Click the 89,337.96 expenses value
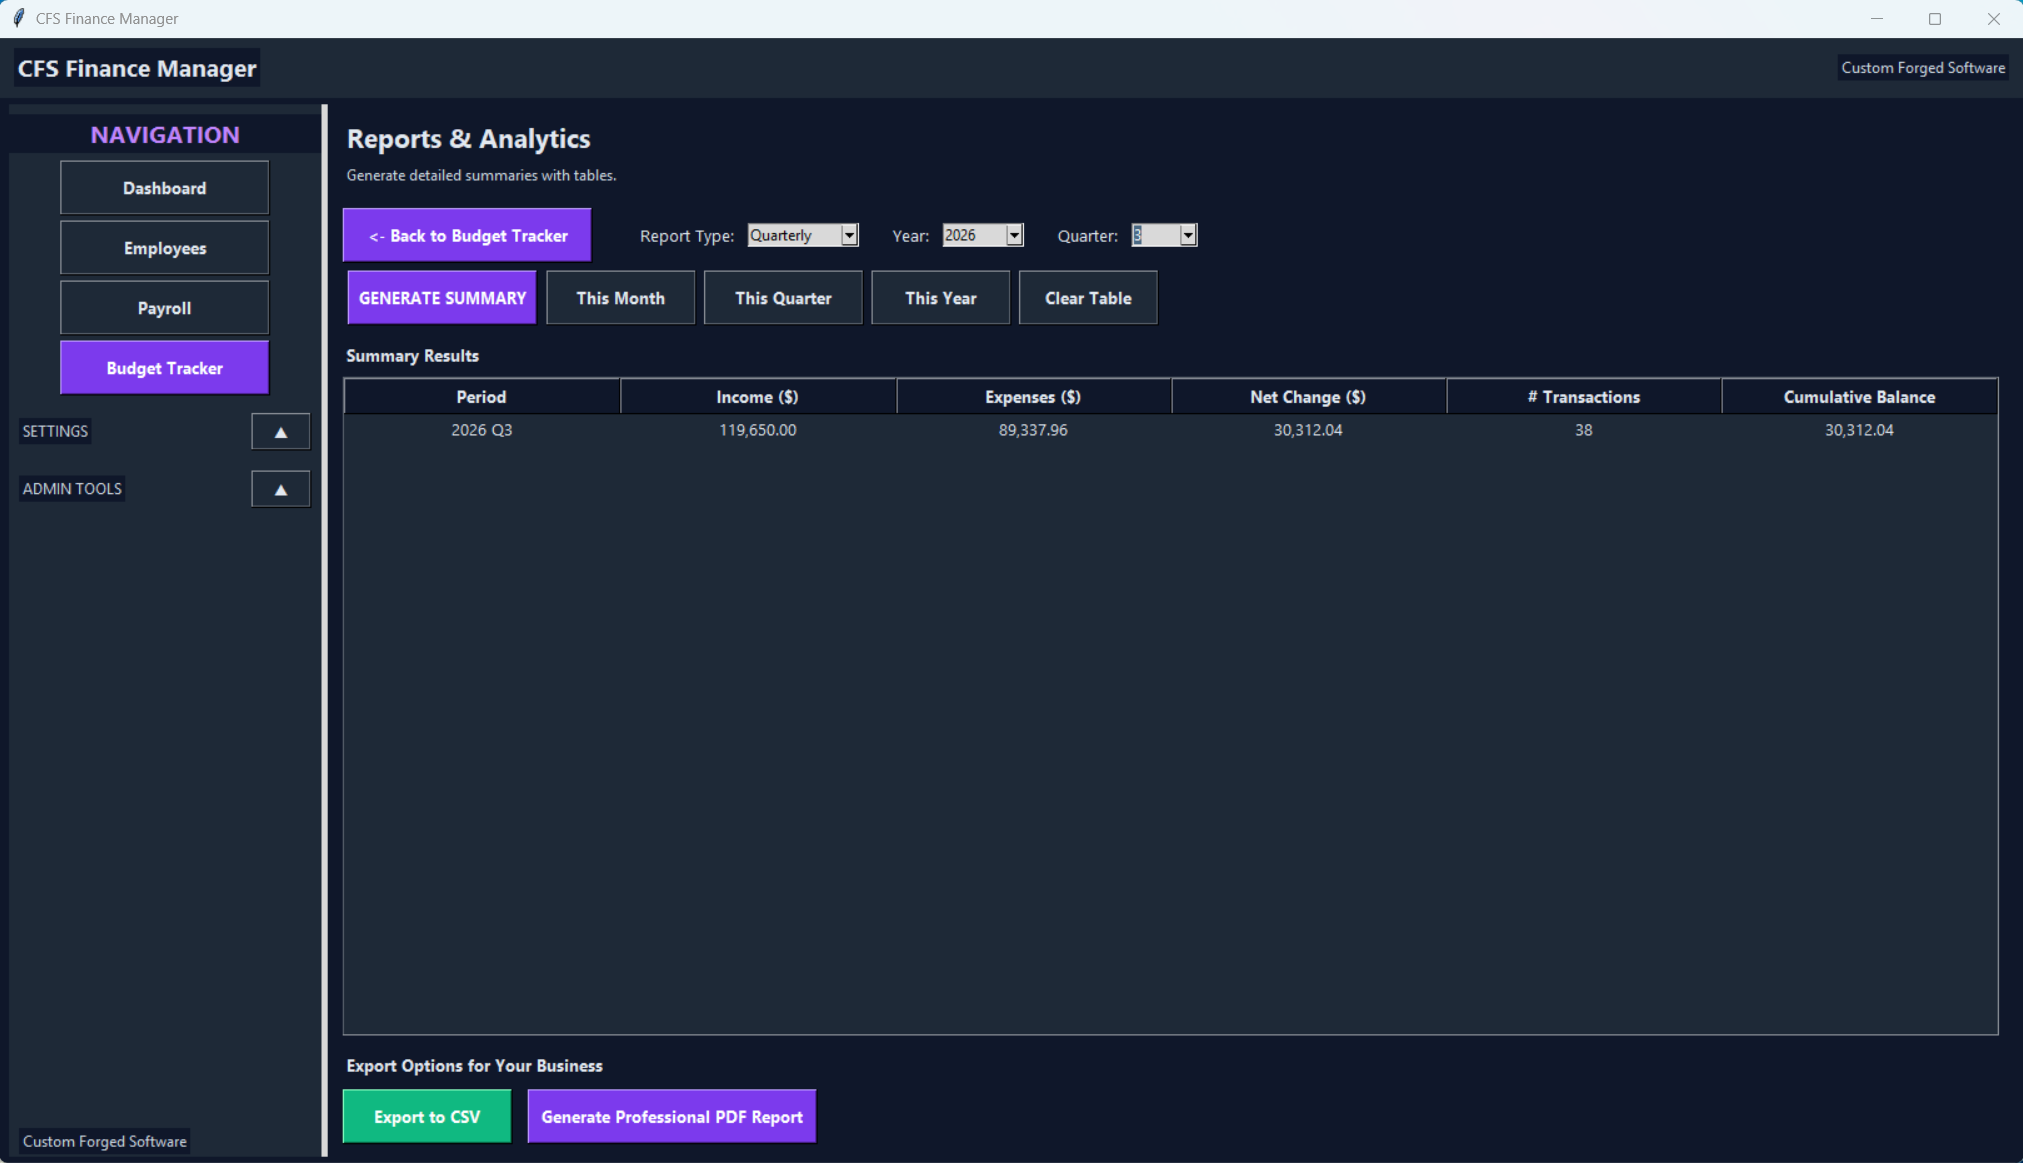This screenshot has height=1163, width=2023. [x=1033, y=430]
